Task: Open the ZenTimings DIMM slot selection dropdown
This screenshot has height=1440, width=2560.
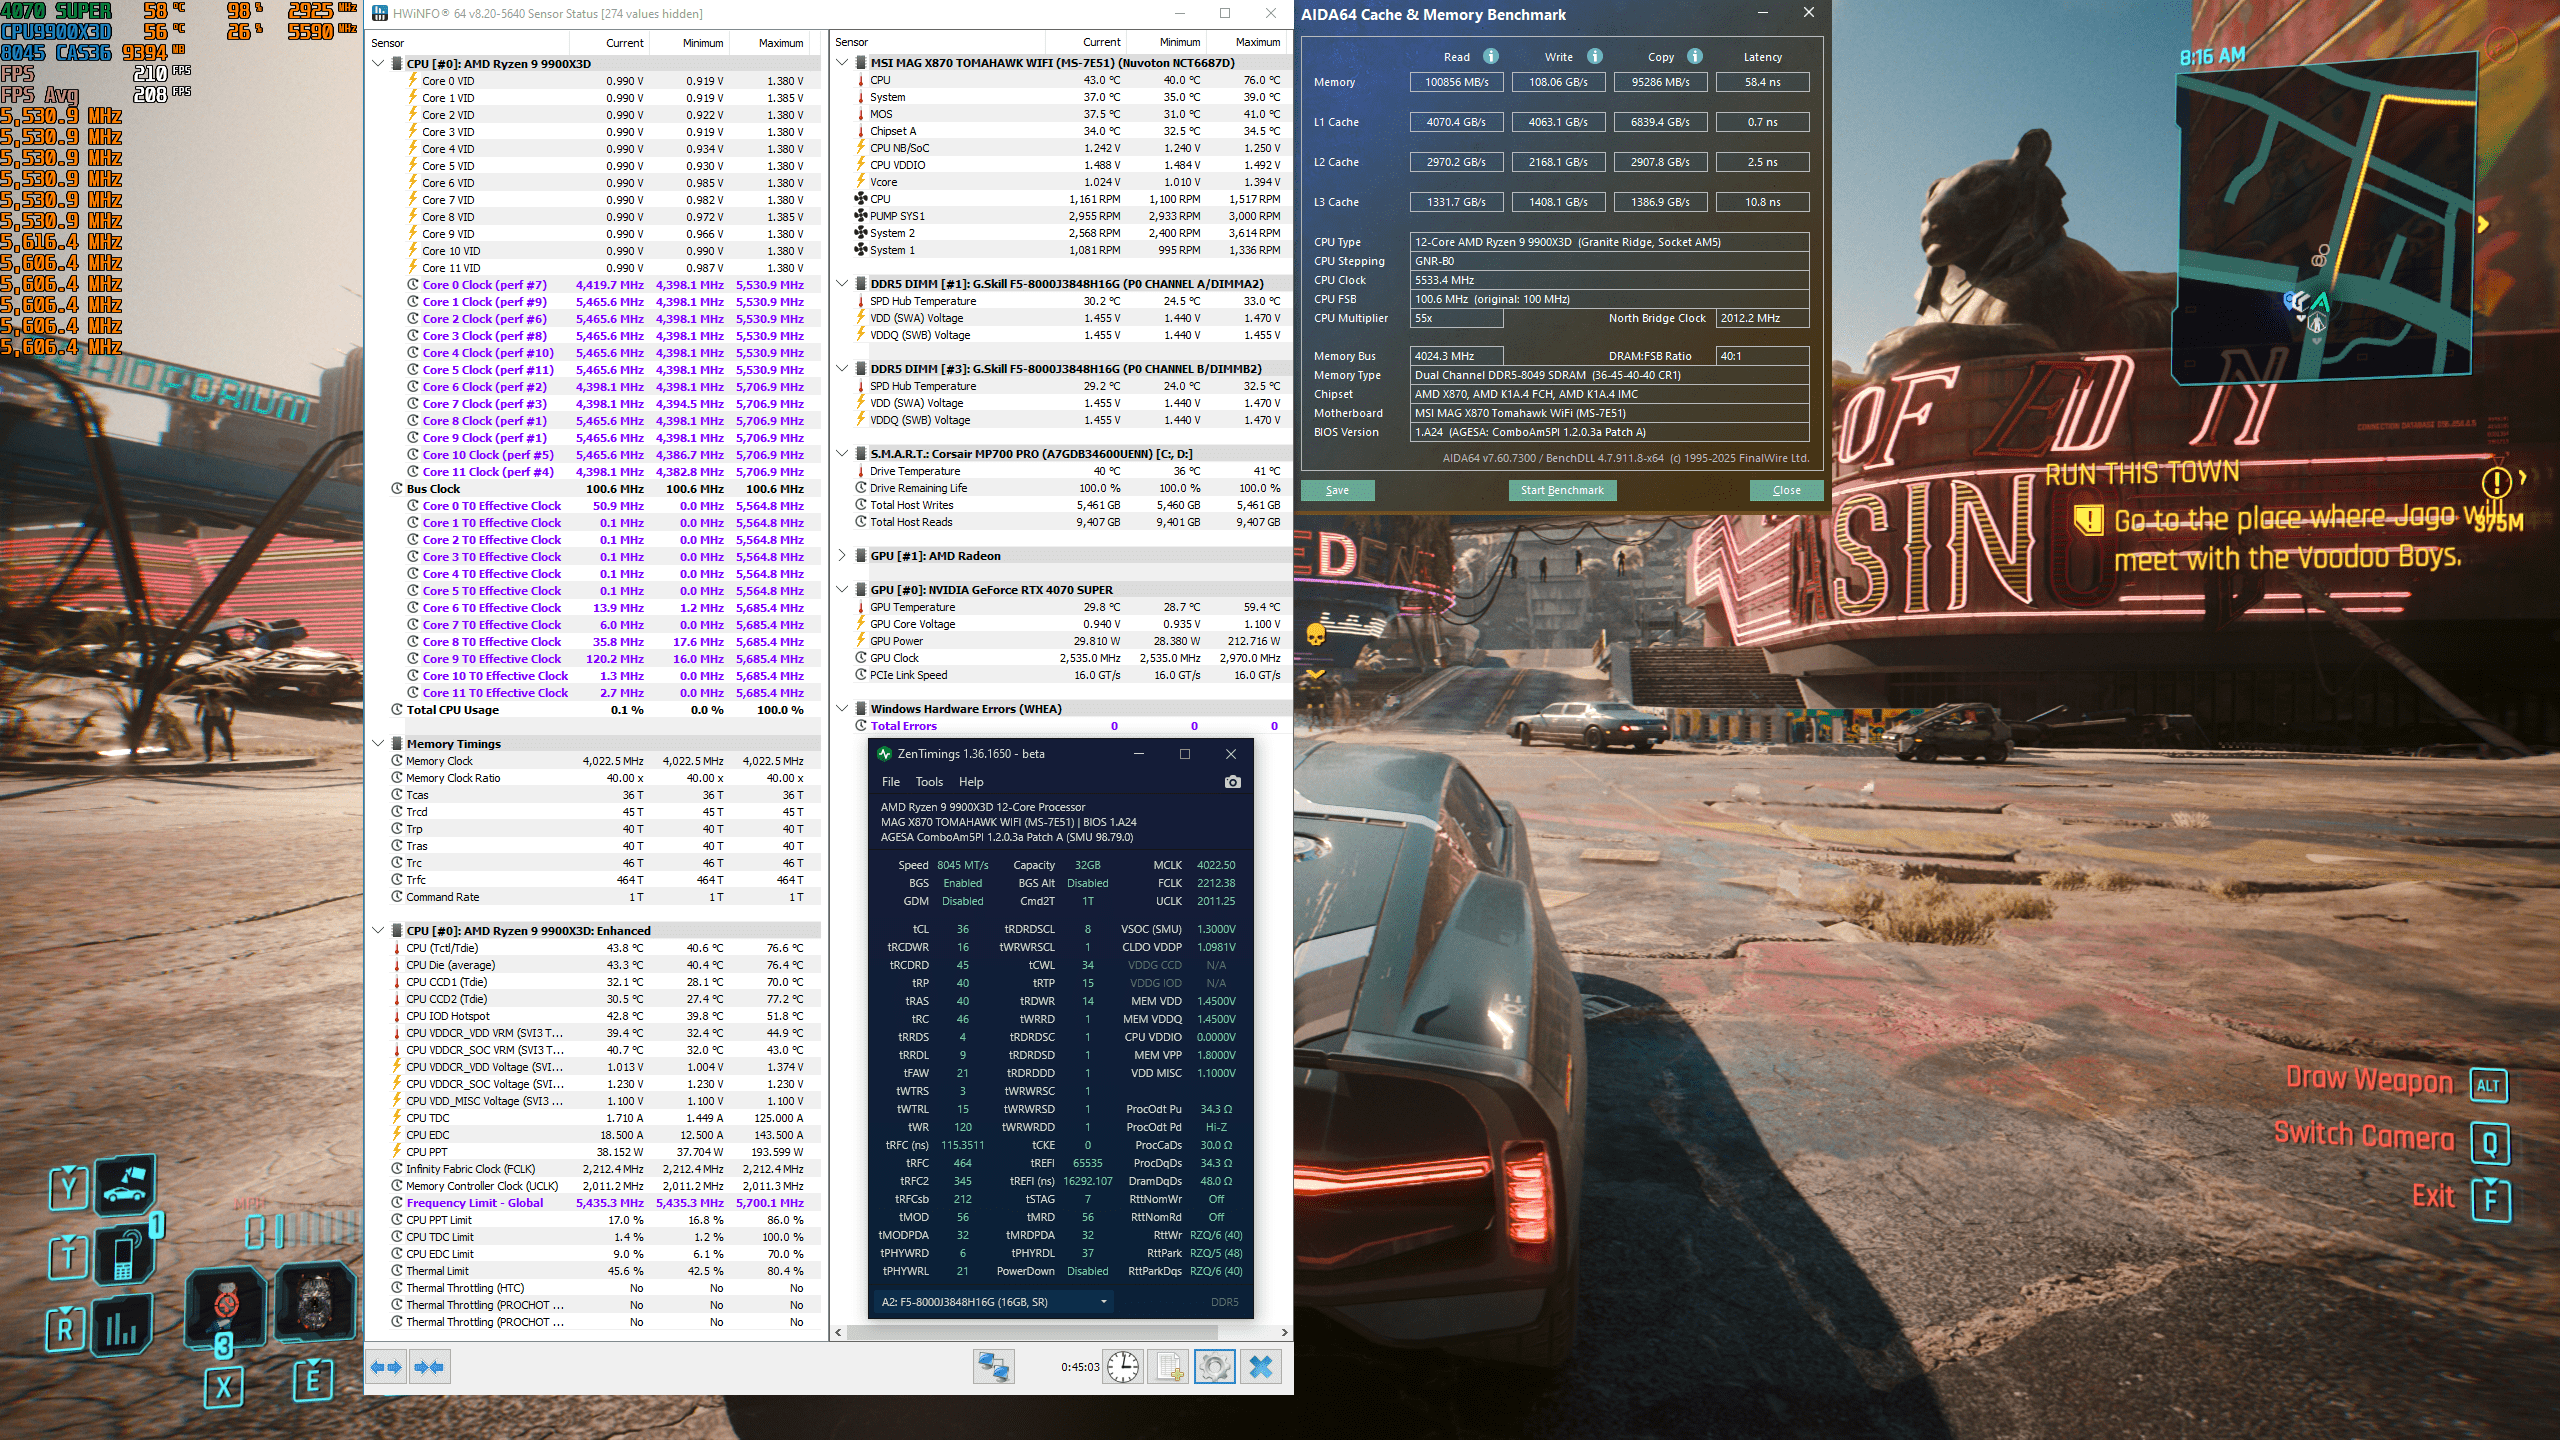Action: (995, 1301)
